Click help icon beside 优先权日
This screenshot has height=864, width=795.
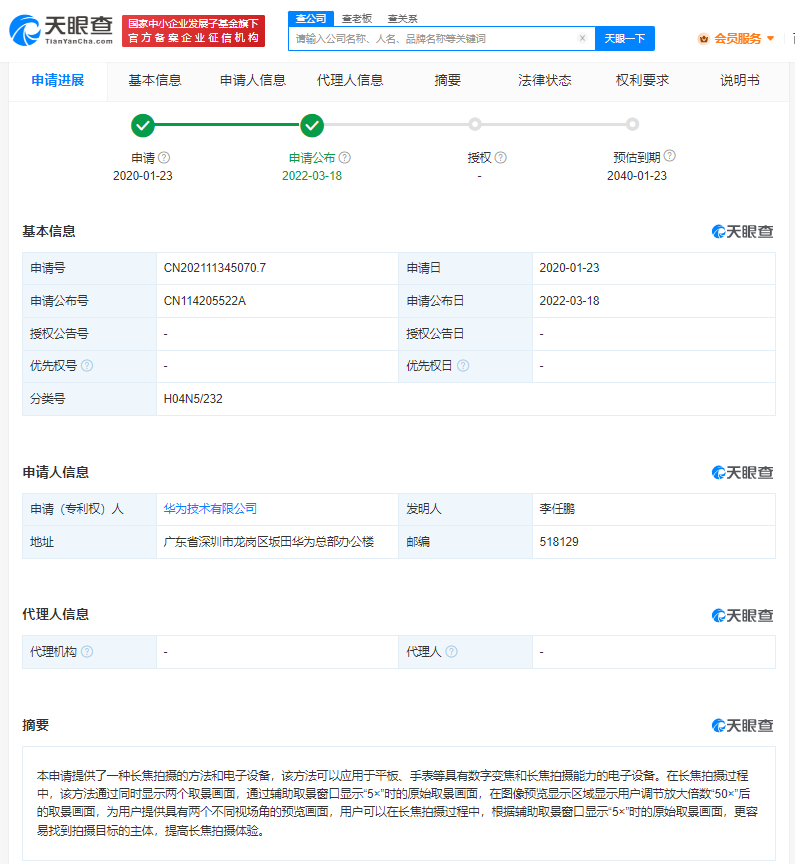(463, 365)
